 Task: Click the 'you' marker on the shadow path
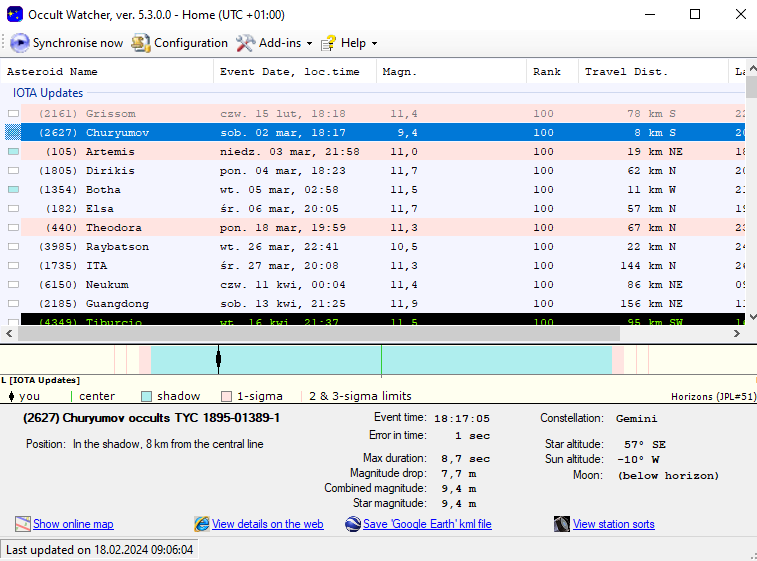coord(218,359)
